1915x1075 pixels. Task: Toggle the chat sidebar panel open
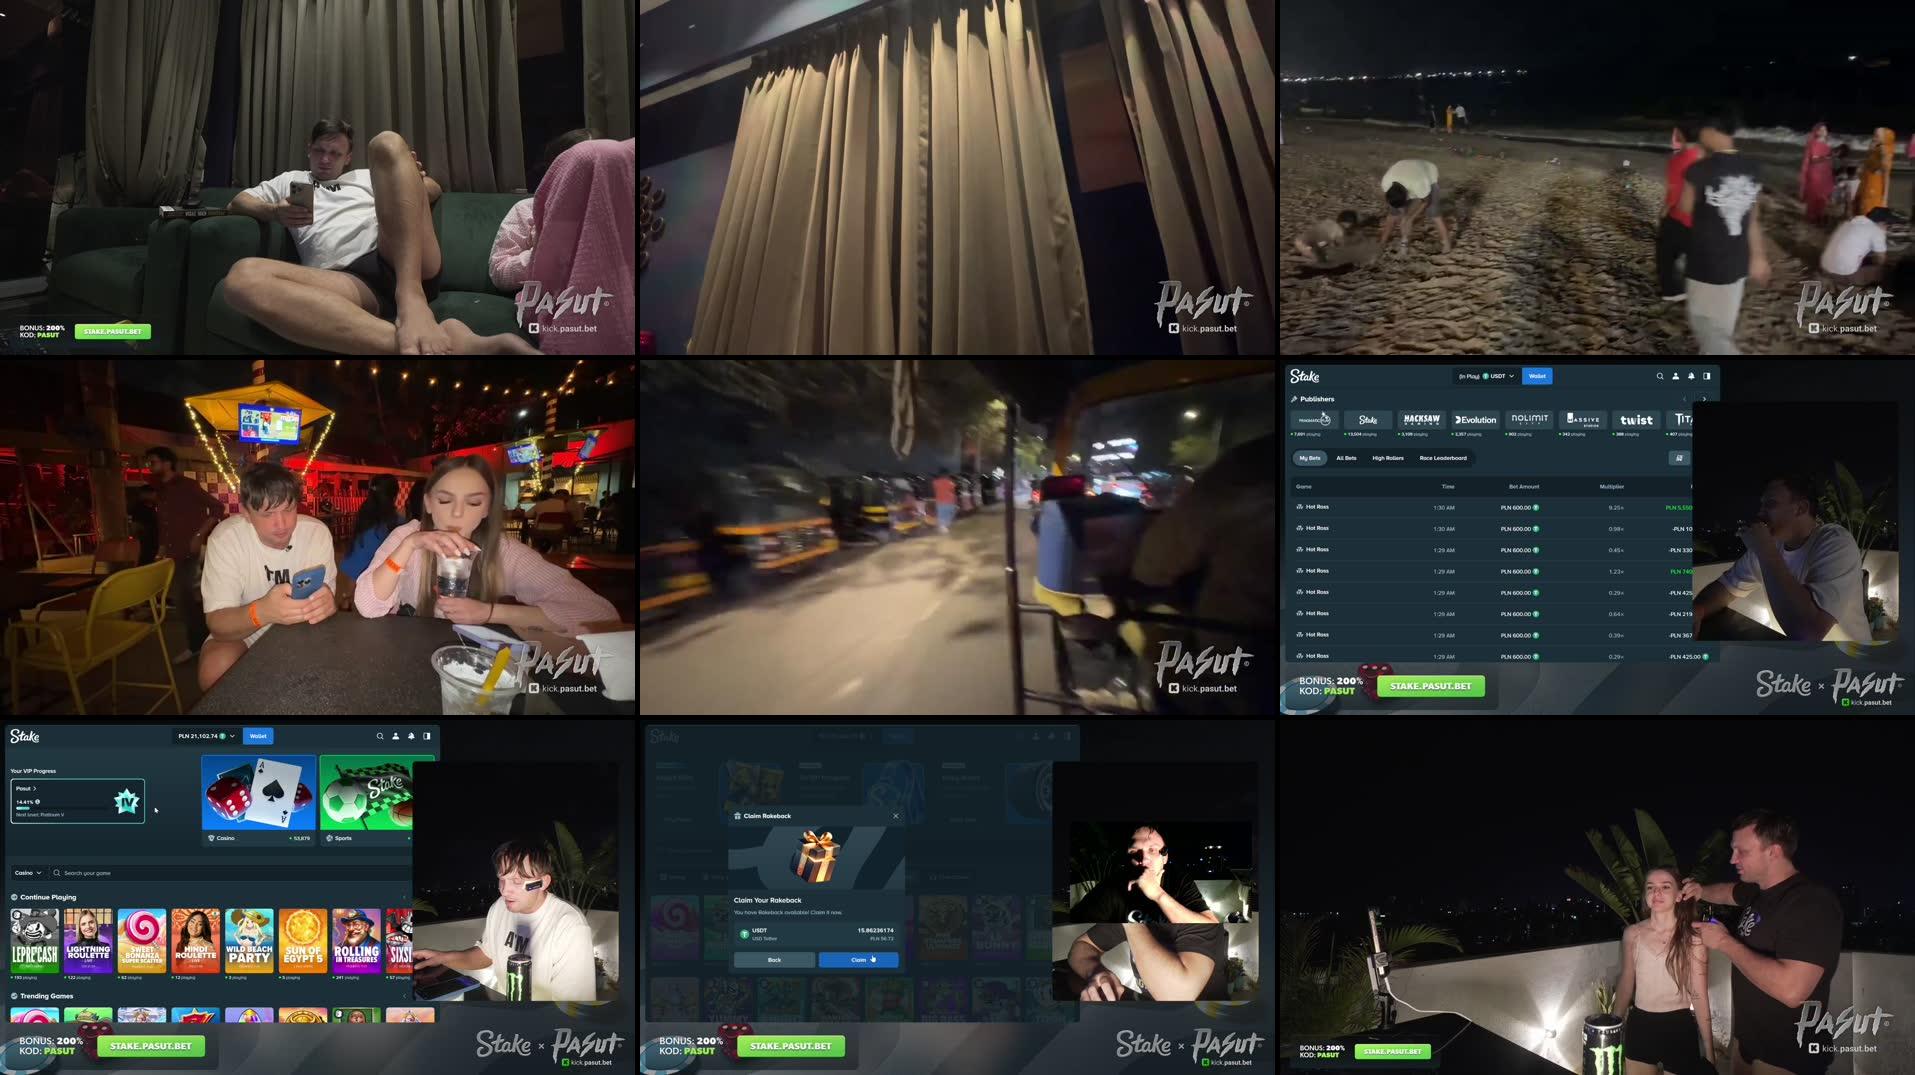click(1707, 376)
